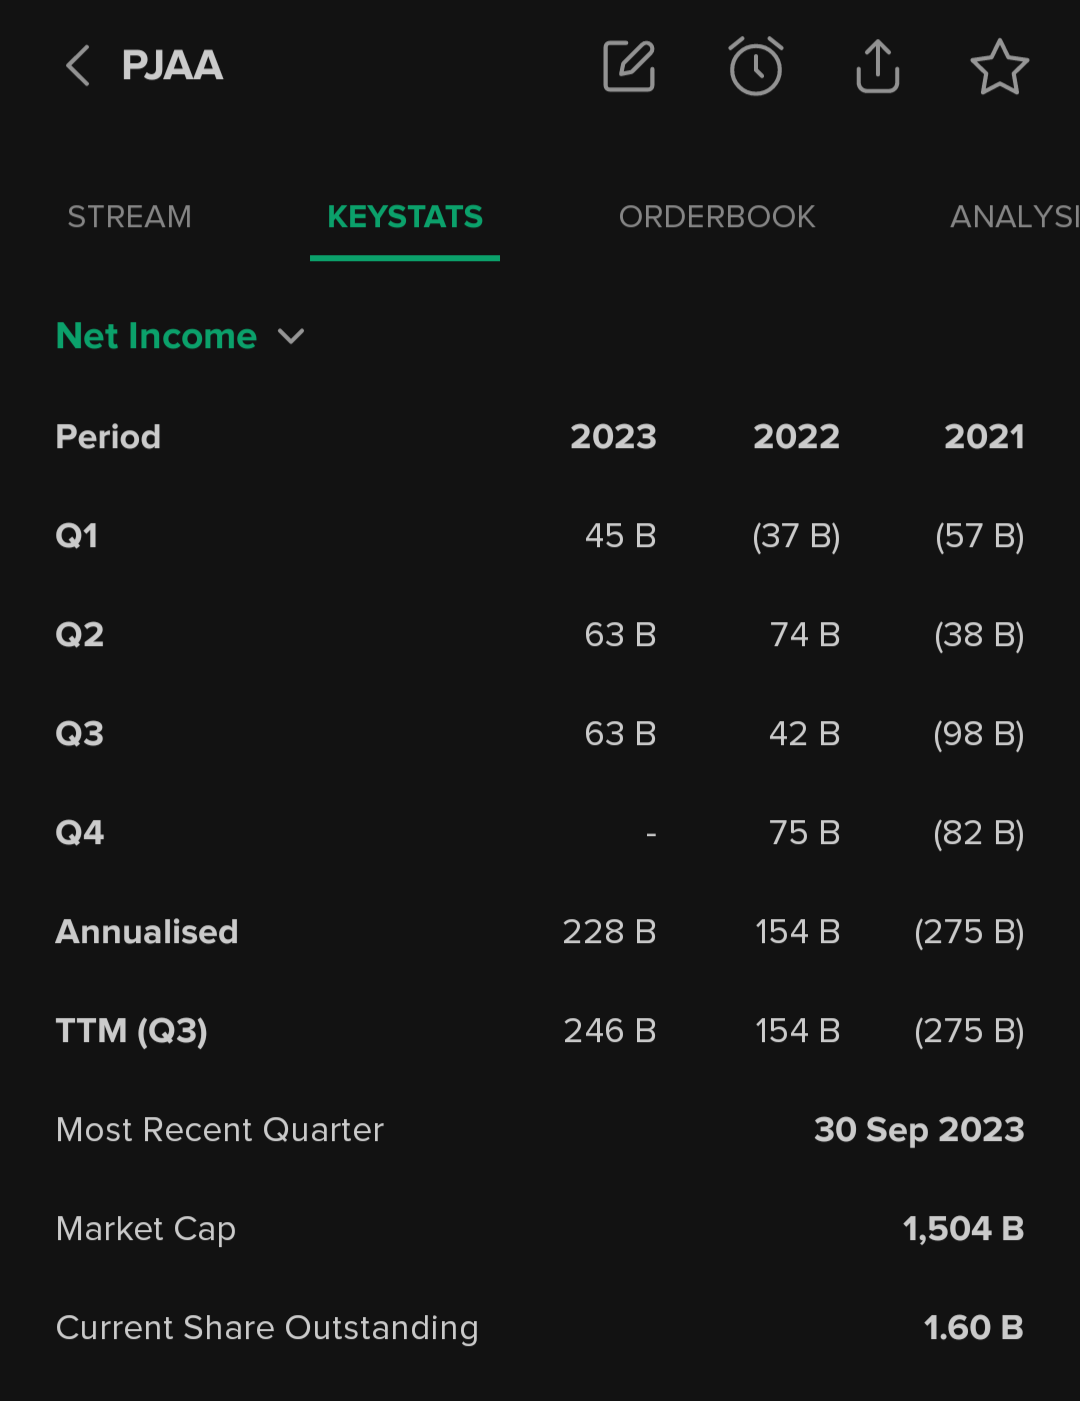Tap the Annualised 2023 value 228 B

(x=609, y=932)
